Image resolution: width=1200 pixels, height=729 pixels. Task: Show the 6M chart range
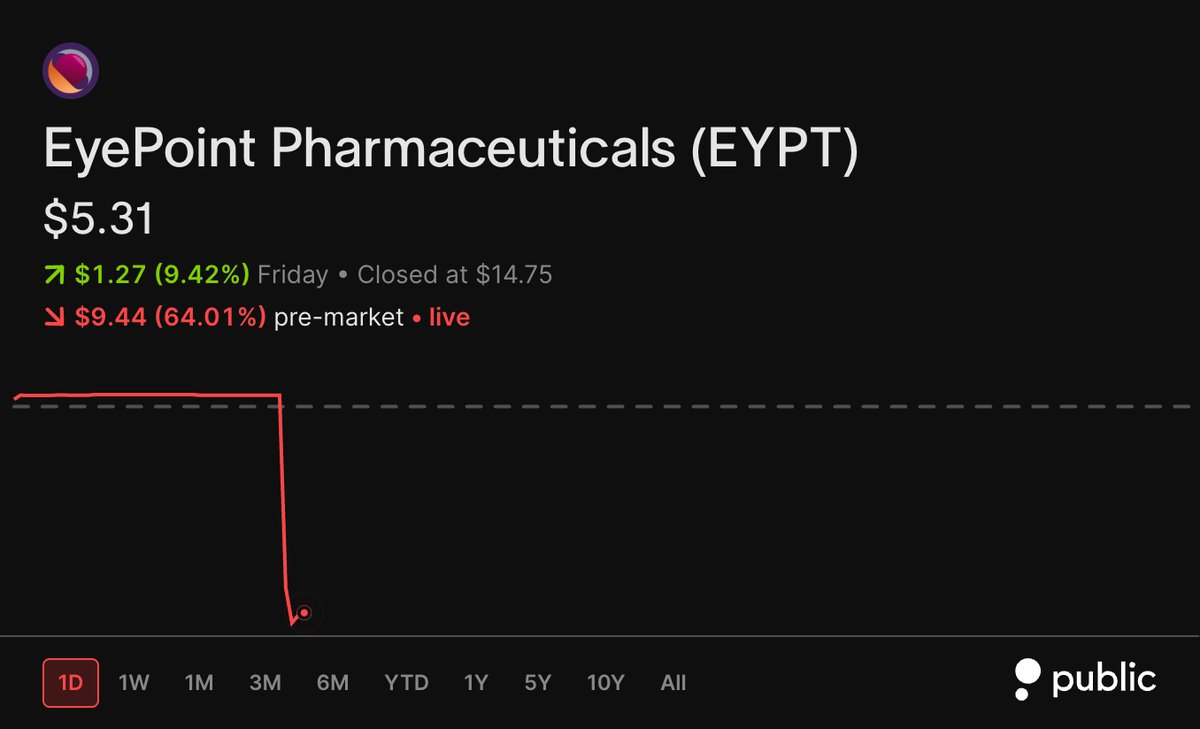[x=333, y=683]
